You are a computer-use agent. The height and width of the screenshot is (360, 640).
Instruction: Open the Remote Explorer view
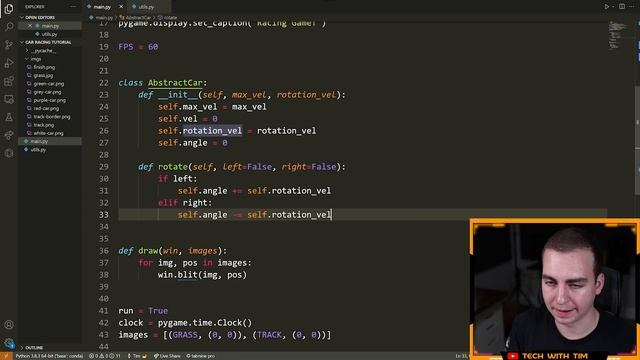(x=9, y=99)
